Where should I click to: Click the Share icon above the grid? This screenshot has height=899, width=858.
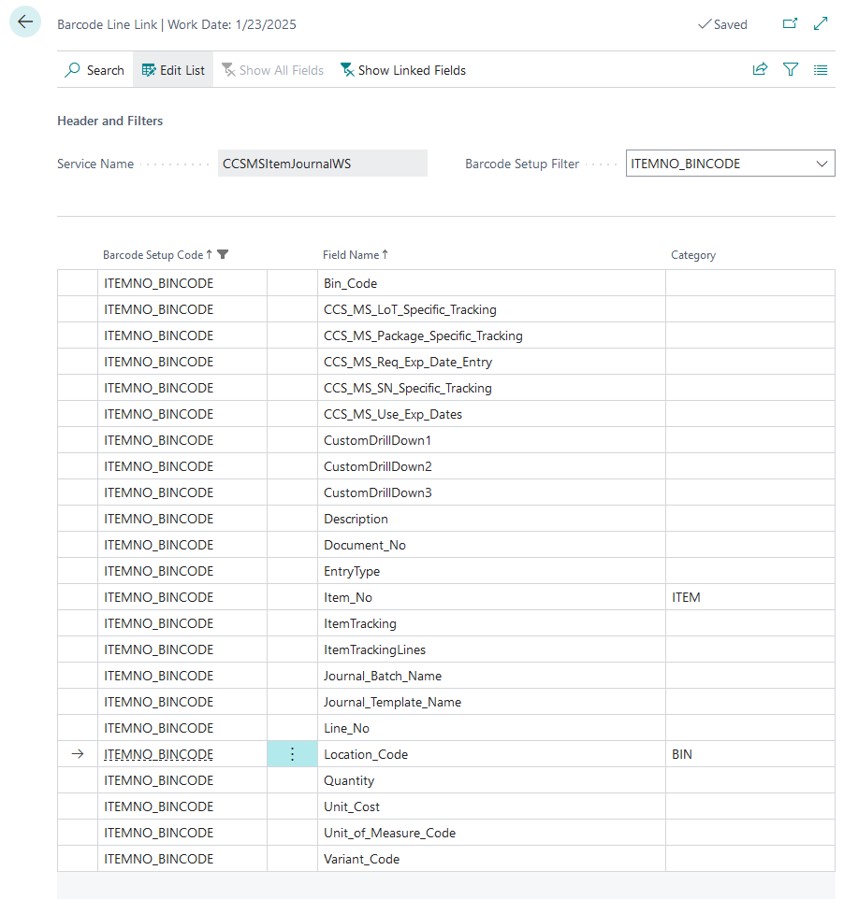[x=760, y=69]
